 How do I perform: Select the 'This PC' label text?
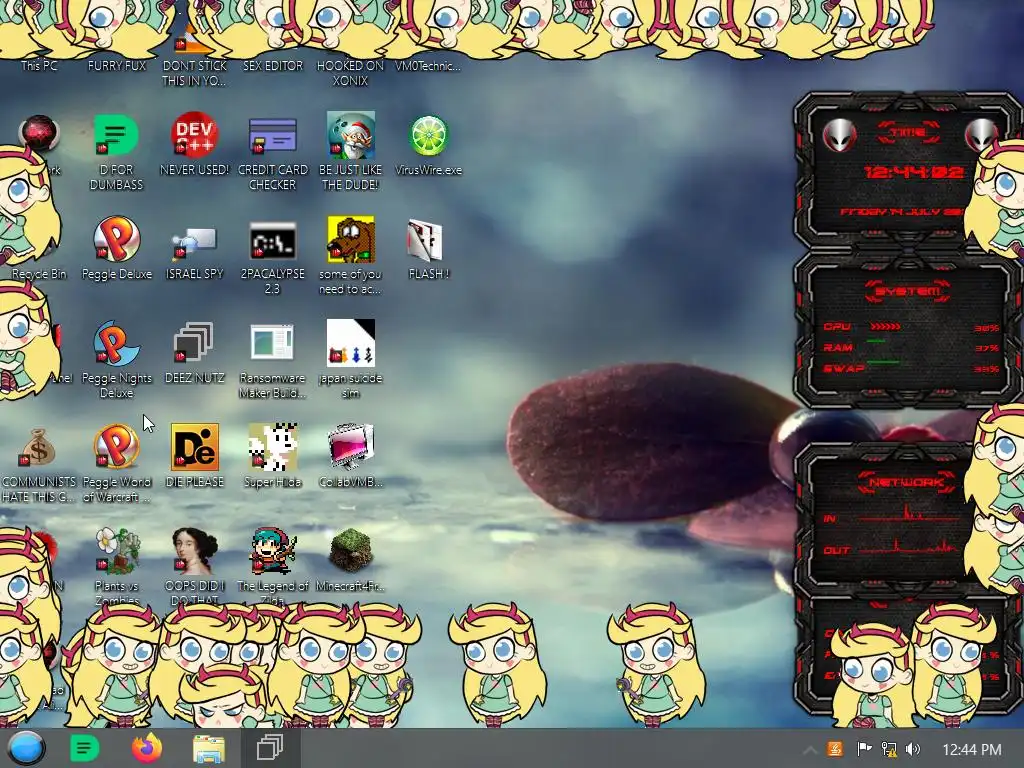tap(39, 65)
